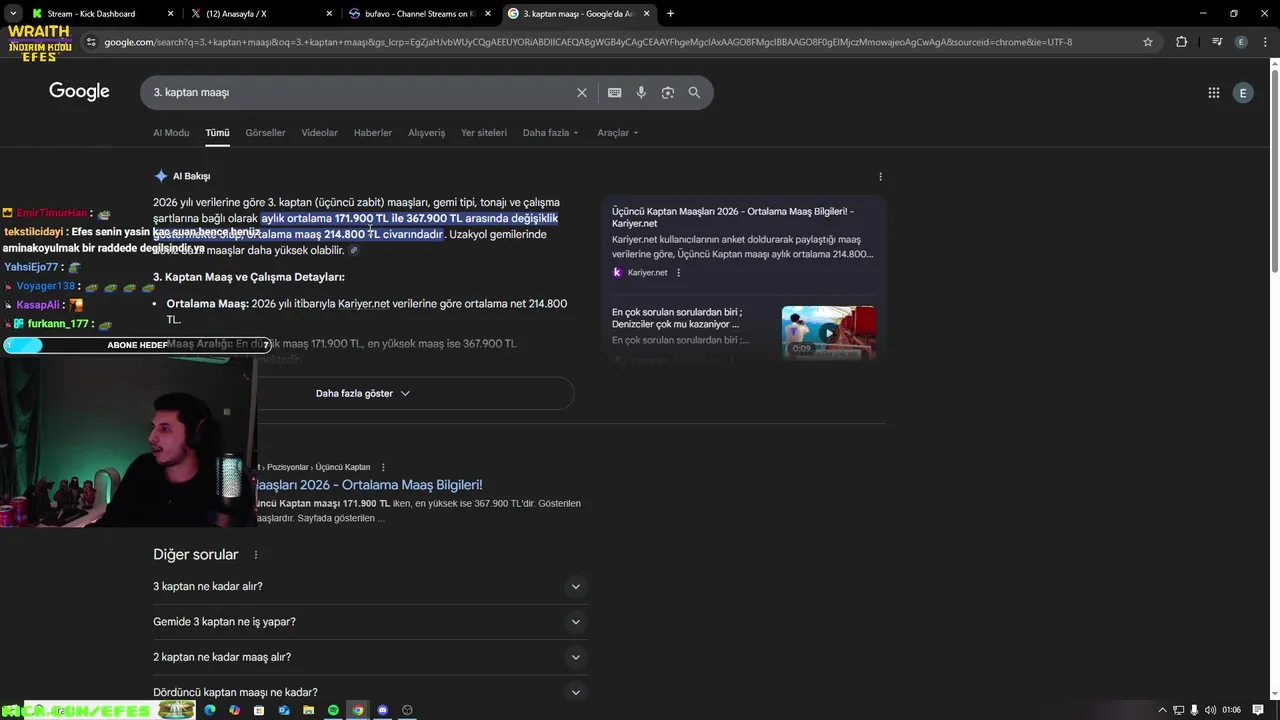Open options dots beside Üçüncü Kaptan breadcrumb
1280x720 pixels.
coord(383,467)
